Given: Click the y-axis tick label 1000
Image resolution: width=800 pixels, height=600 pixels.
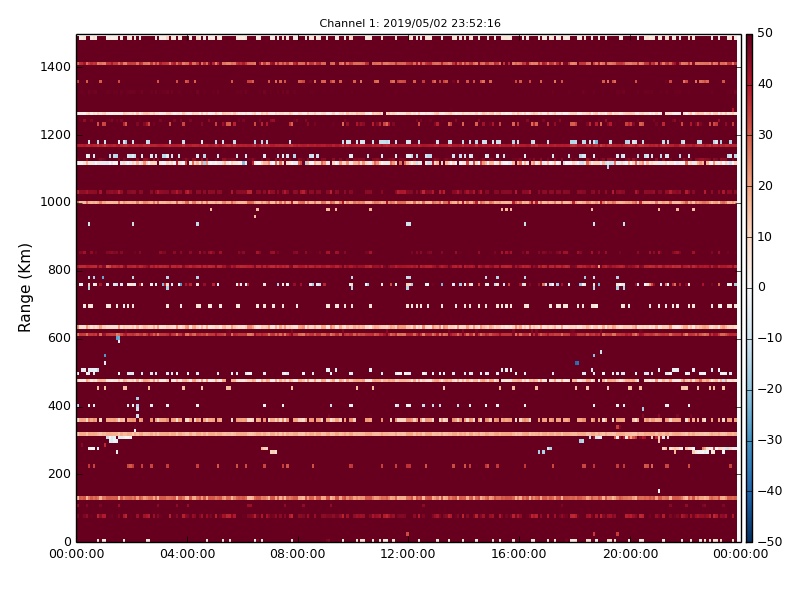Looking at the screenshot, I should (56, 202).
